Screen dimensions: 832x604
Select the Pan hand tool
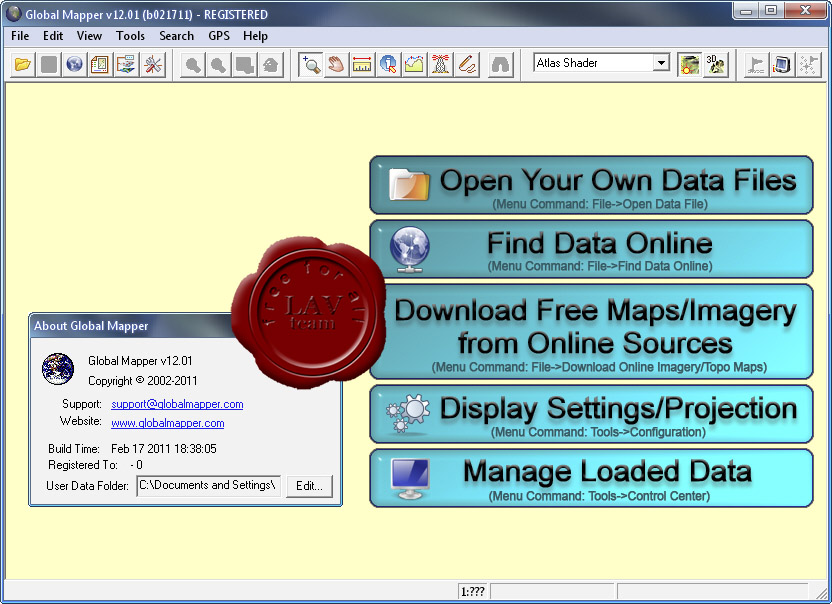[x=336, y=65]
